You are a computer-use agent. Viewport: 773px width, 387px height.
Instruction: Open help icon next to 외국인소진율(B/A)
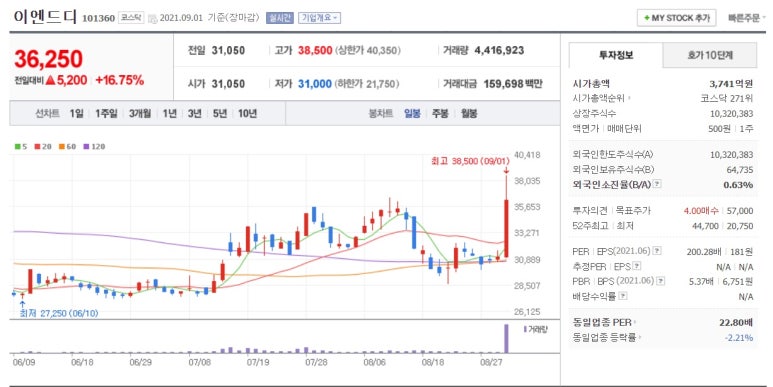tap(657, 184)
